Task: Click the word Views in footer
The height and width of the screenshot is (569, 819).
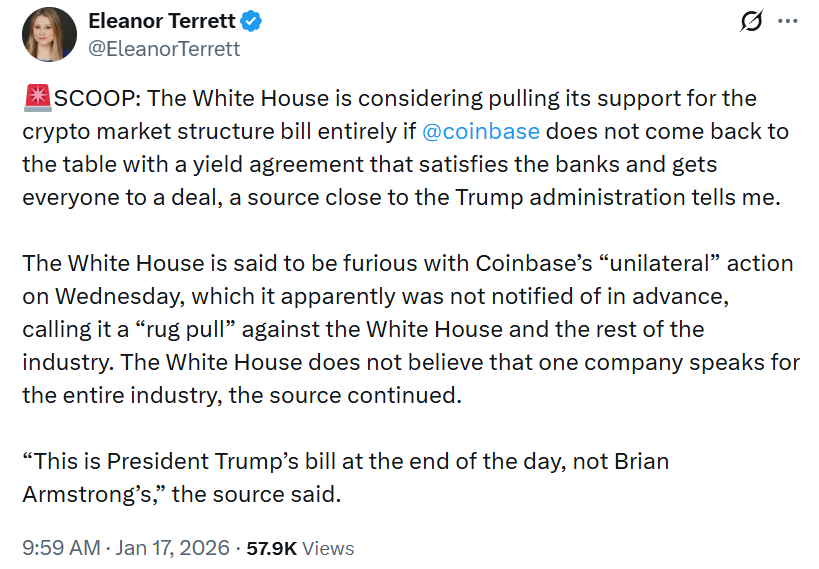Action: 328,548
